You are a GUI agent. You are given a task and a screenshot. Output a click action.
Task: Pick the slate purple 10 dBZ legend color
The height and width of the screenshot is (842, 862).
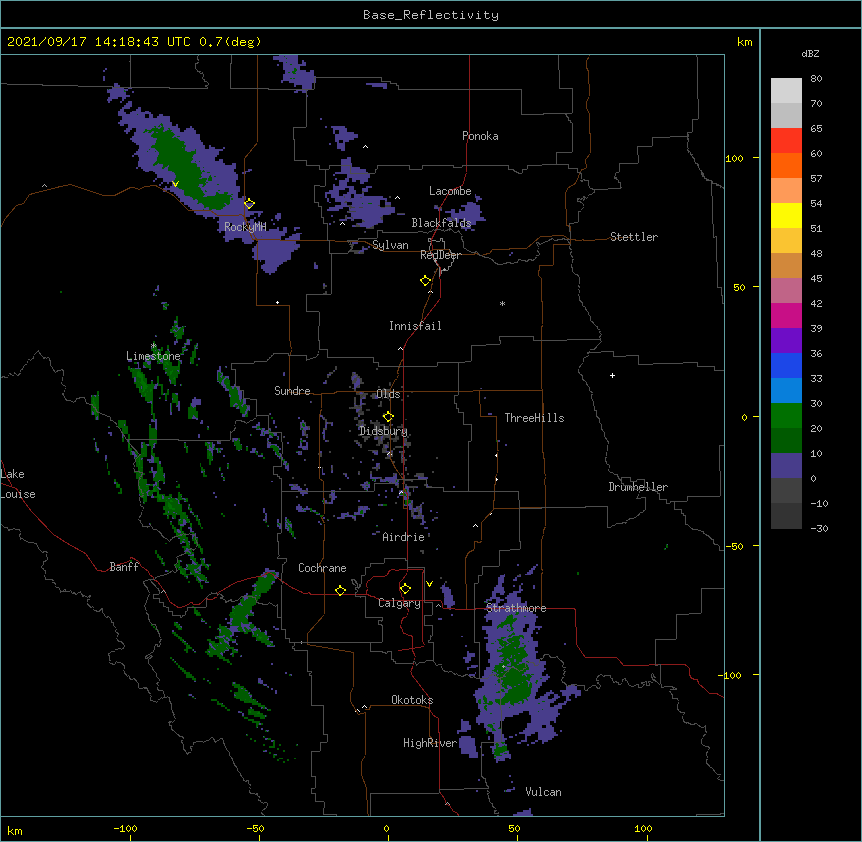pyautogui.click(x=786, y=466)
